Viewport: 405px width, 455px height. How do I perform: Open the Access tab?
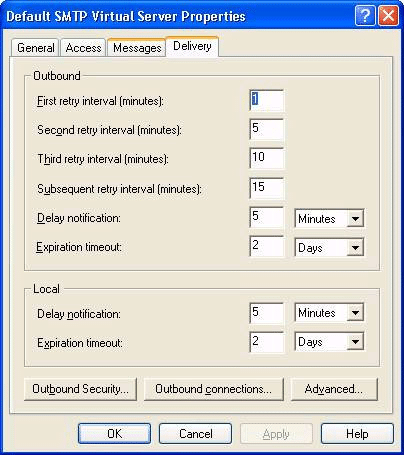83,48
